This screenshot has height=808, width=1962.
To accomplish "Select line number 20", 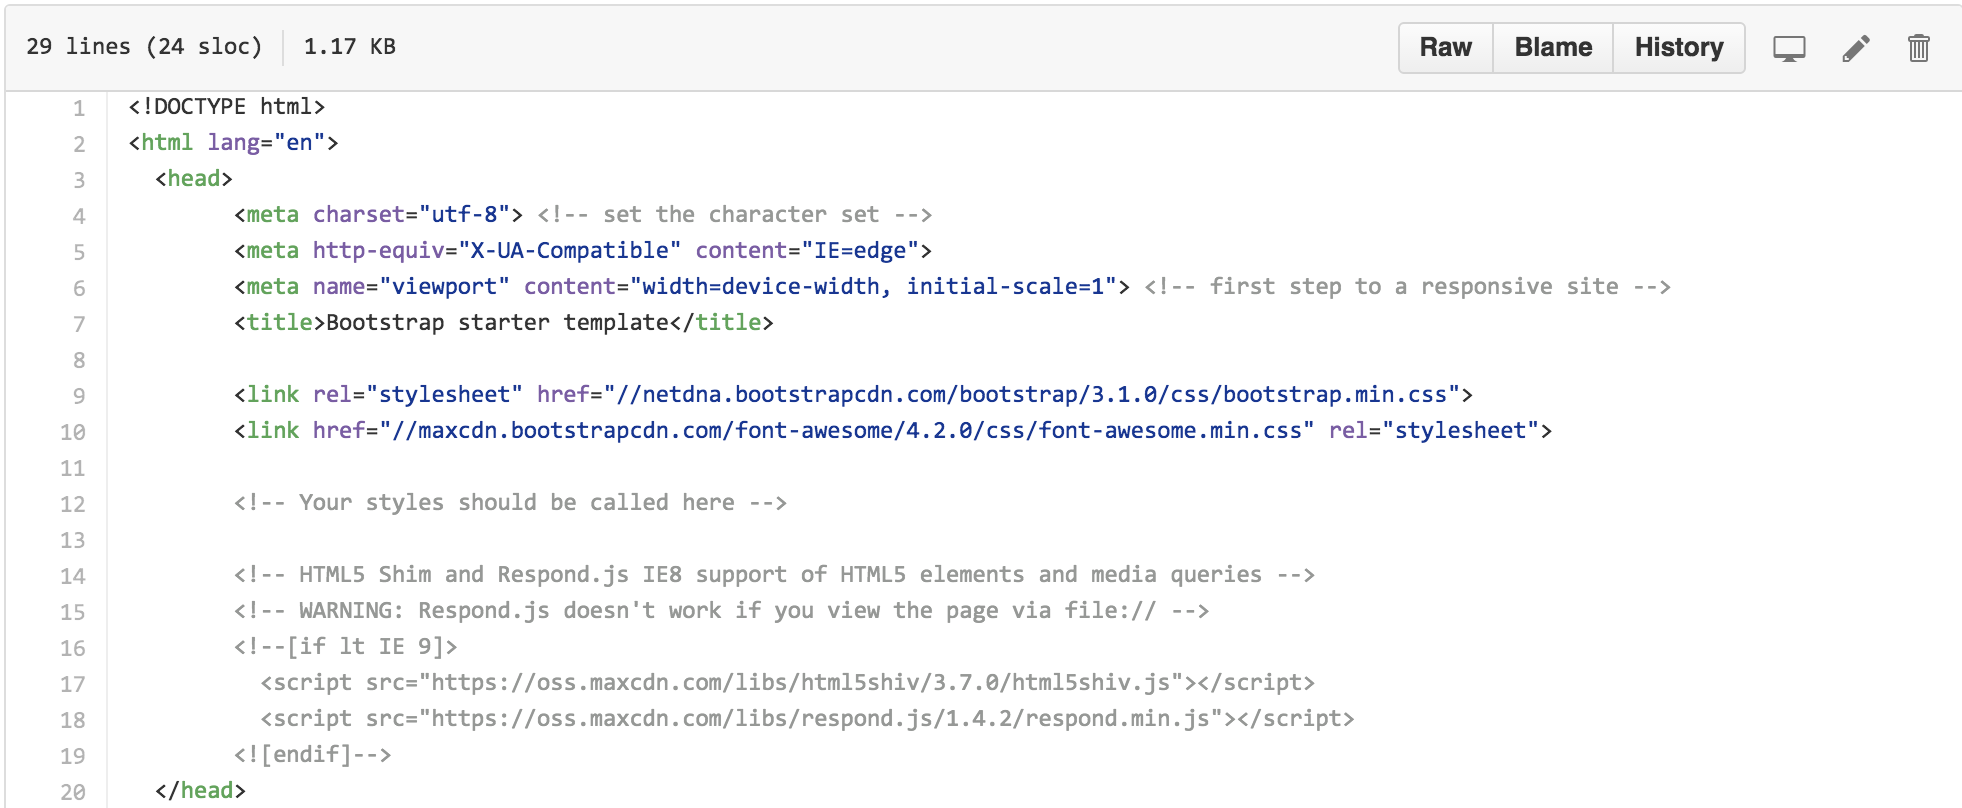I will tap(73, 792).
